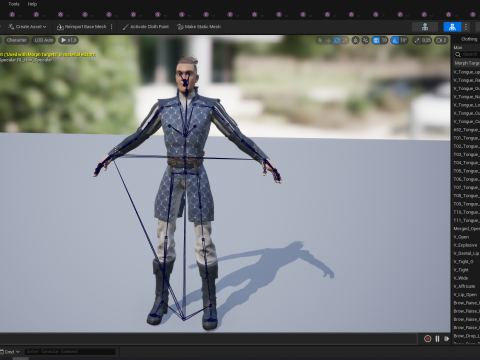Open the playback speed x1.0 menu

pyautogui.click(x=69, y=40)
